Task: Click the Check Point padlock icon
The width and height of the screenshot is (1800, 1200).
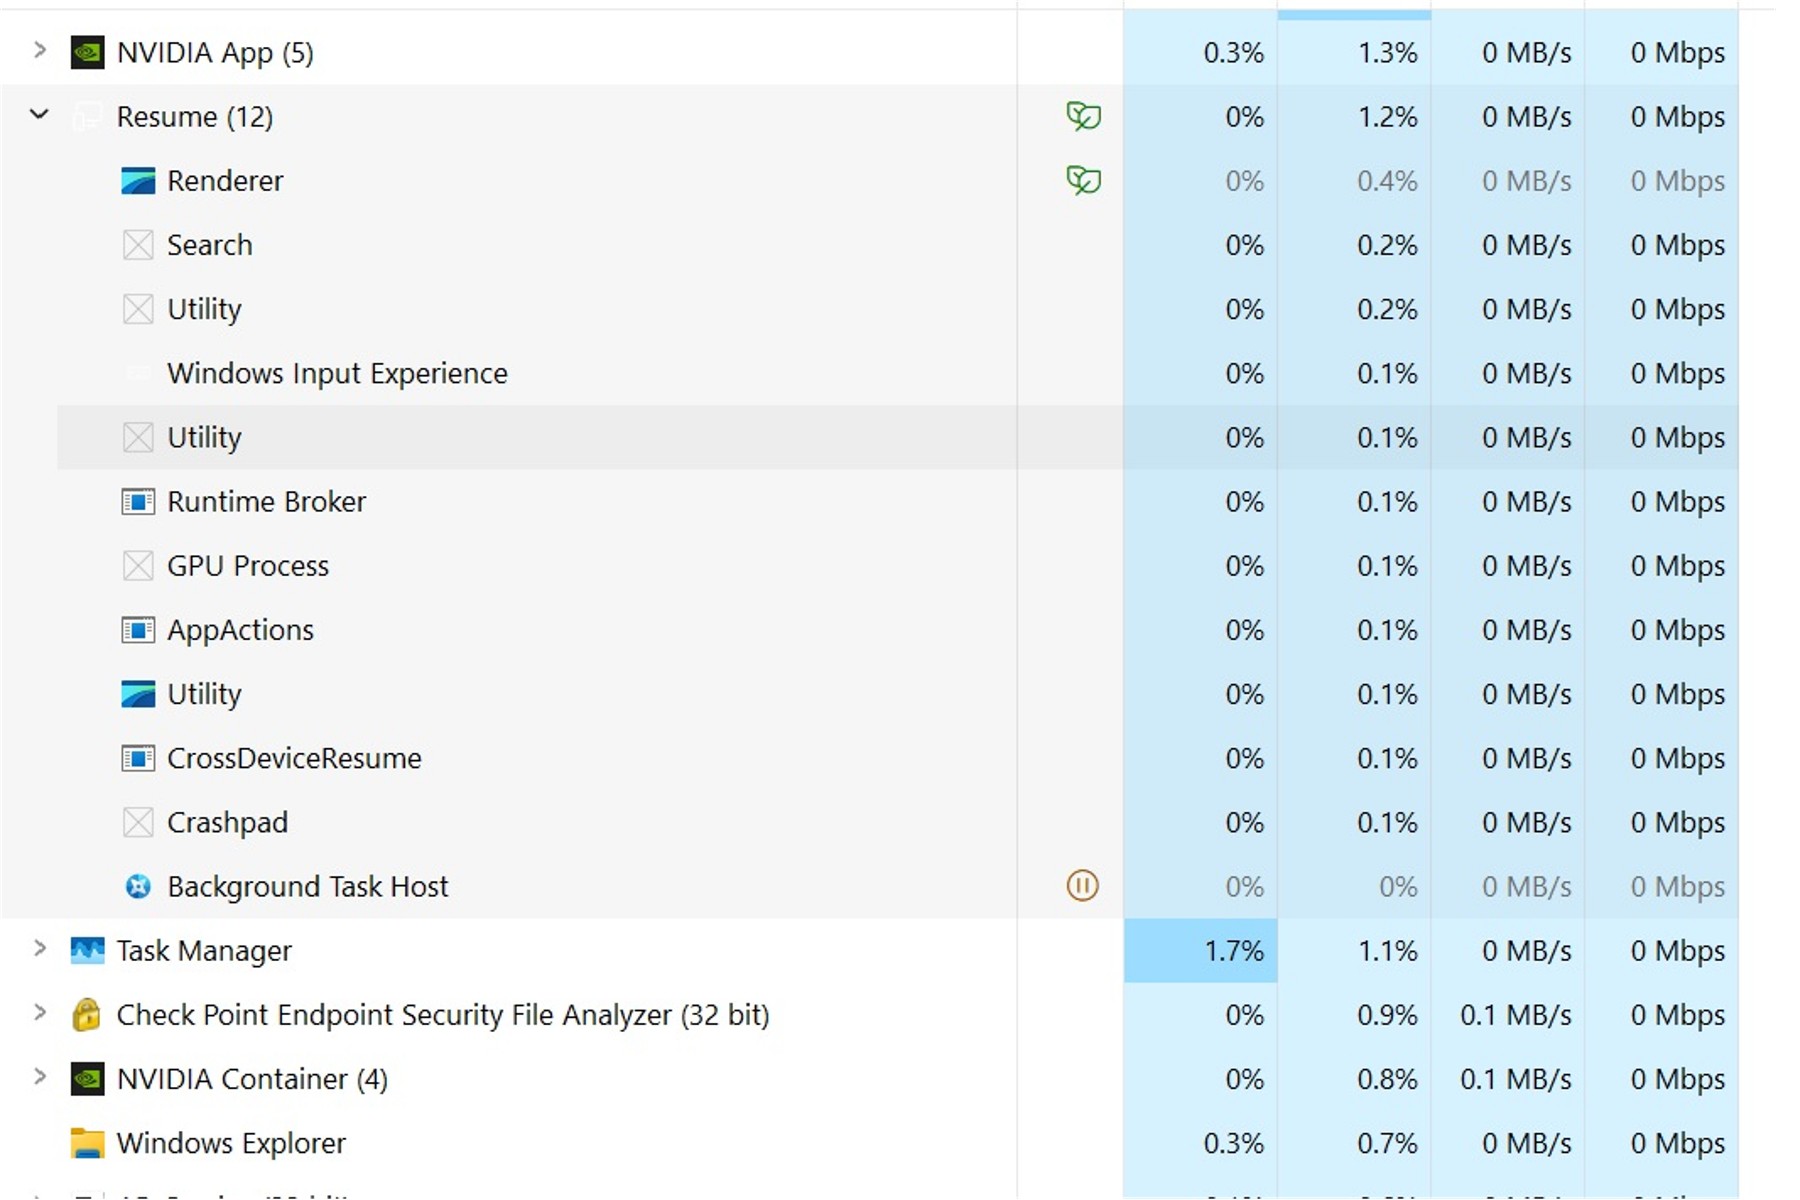Action: pos(87,1015)
